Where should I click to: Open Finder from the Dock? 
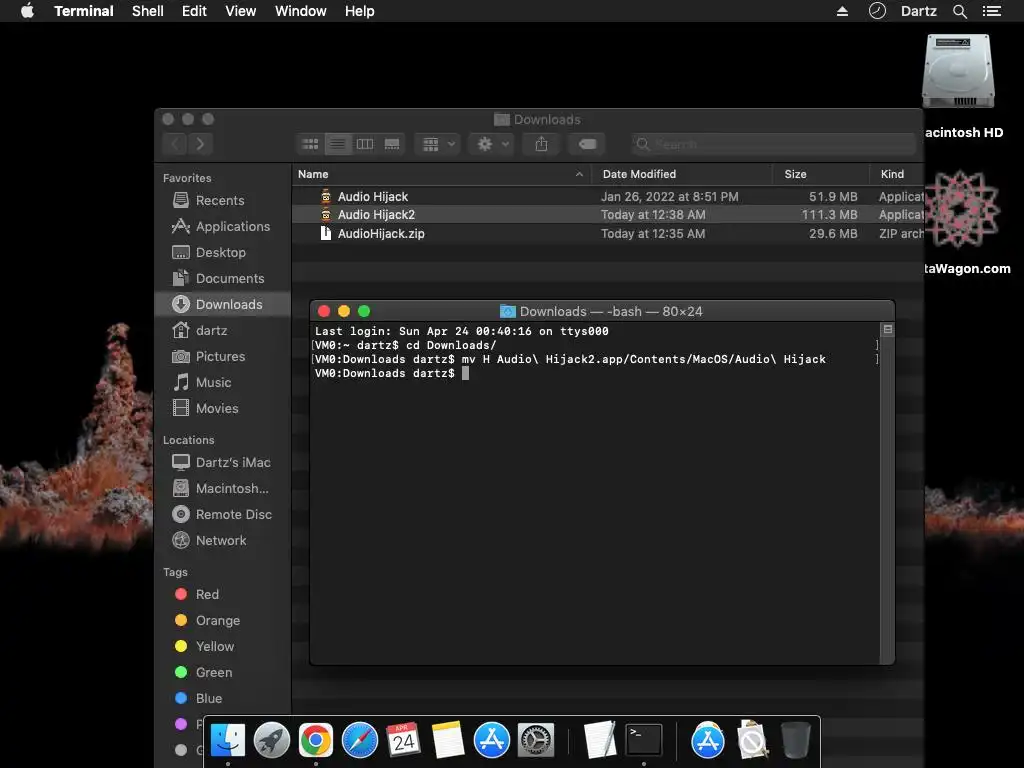click(x=227, y=741)
